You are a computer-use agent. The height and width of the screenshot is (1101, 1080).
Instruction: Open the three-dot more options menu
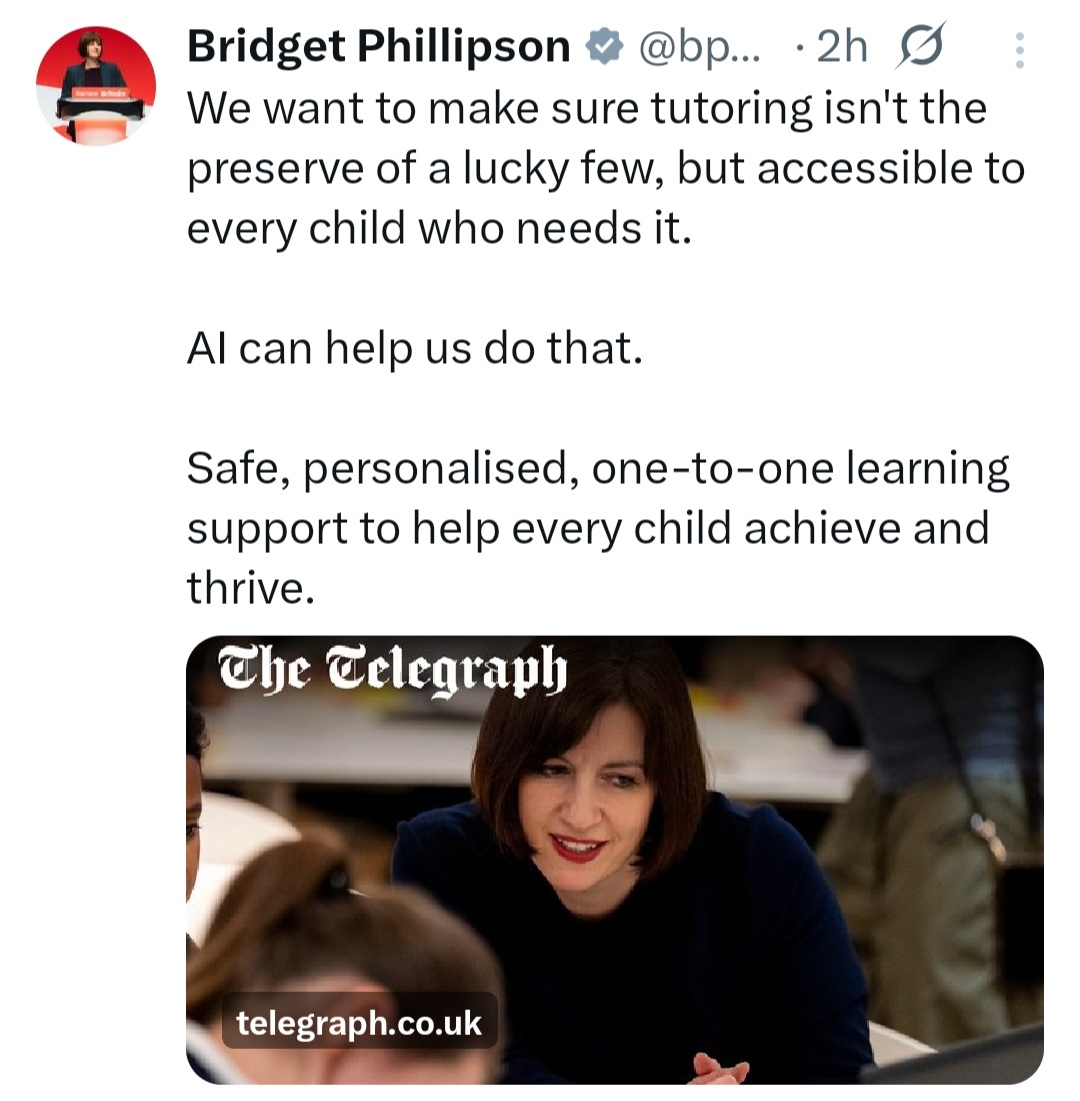click(x=1020, y=50)
